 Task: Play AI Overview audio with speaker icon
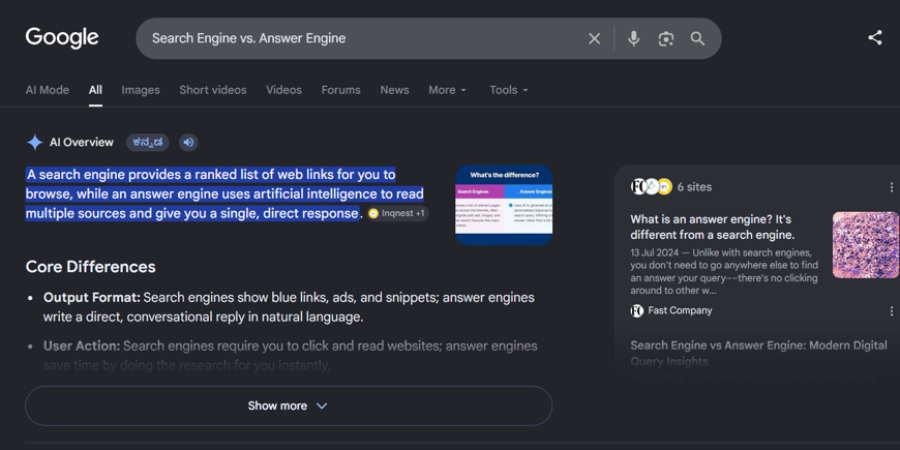[x=189, y=142]
